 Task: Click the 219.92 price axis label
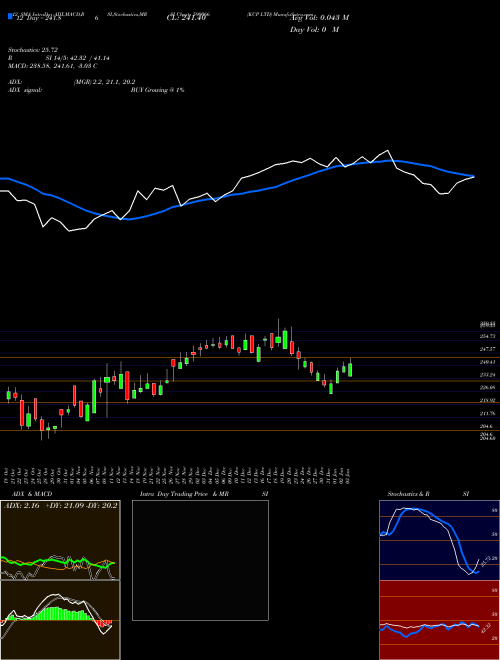tap(487, 400)
